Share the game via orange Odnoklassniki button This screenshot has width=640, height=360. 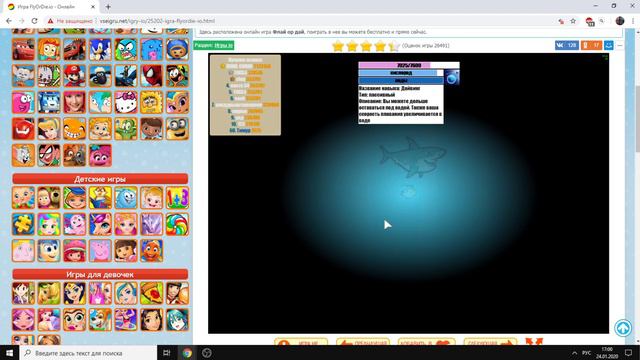[591, 45]
